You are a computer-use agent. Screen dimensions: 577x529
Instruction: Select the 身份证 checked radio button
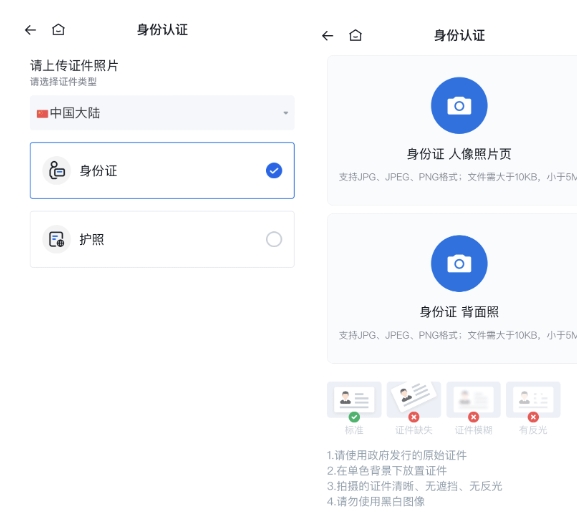coord(274,170)
